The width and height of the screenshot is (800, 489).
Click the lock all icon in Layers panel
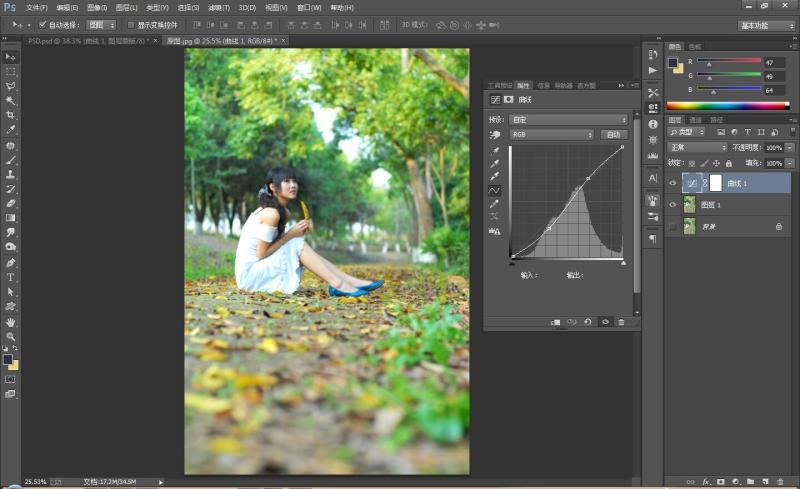click(729, 163)
